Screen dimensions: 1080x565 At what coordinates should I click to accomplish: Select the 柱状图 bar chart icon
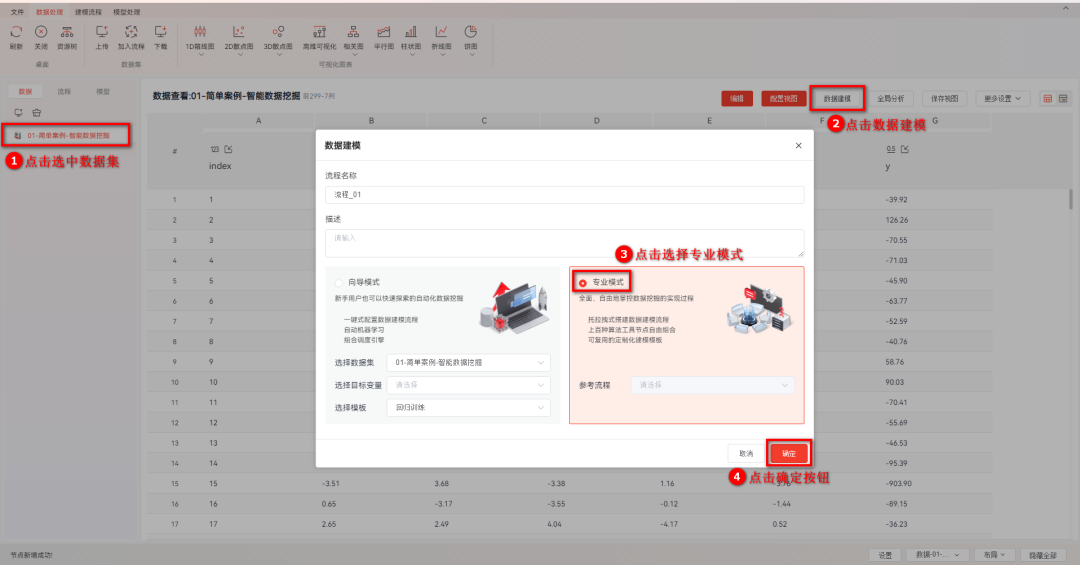[411, 32]
